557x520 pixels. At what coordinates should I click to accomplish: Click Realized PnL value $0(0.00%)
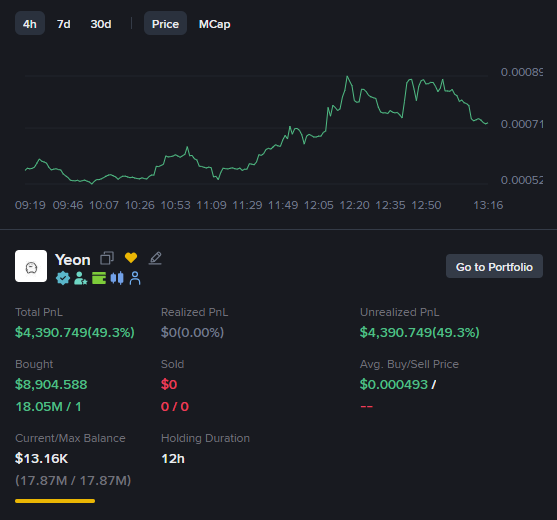192,332
